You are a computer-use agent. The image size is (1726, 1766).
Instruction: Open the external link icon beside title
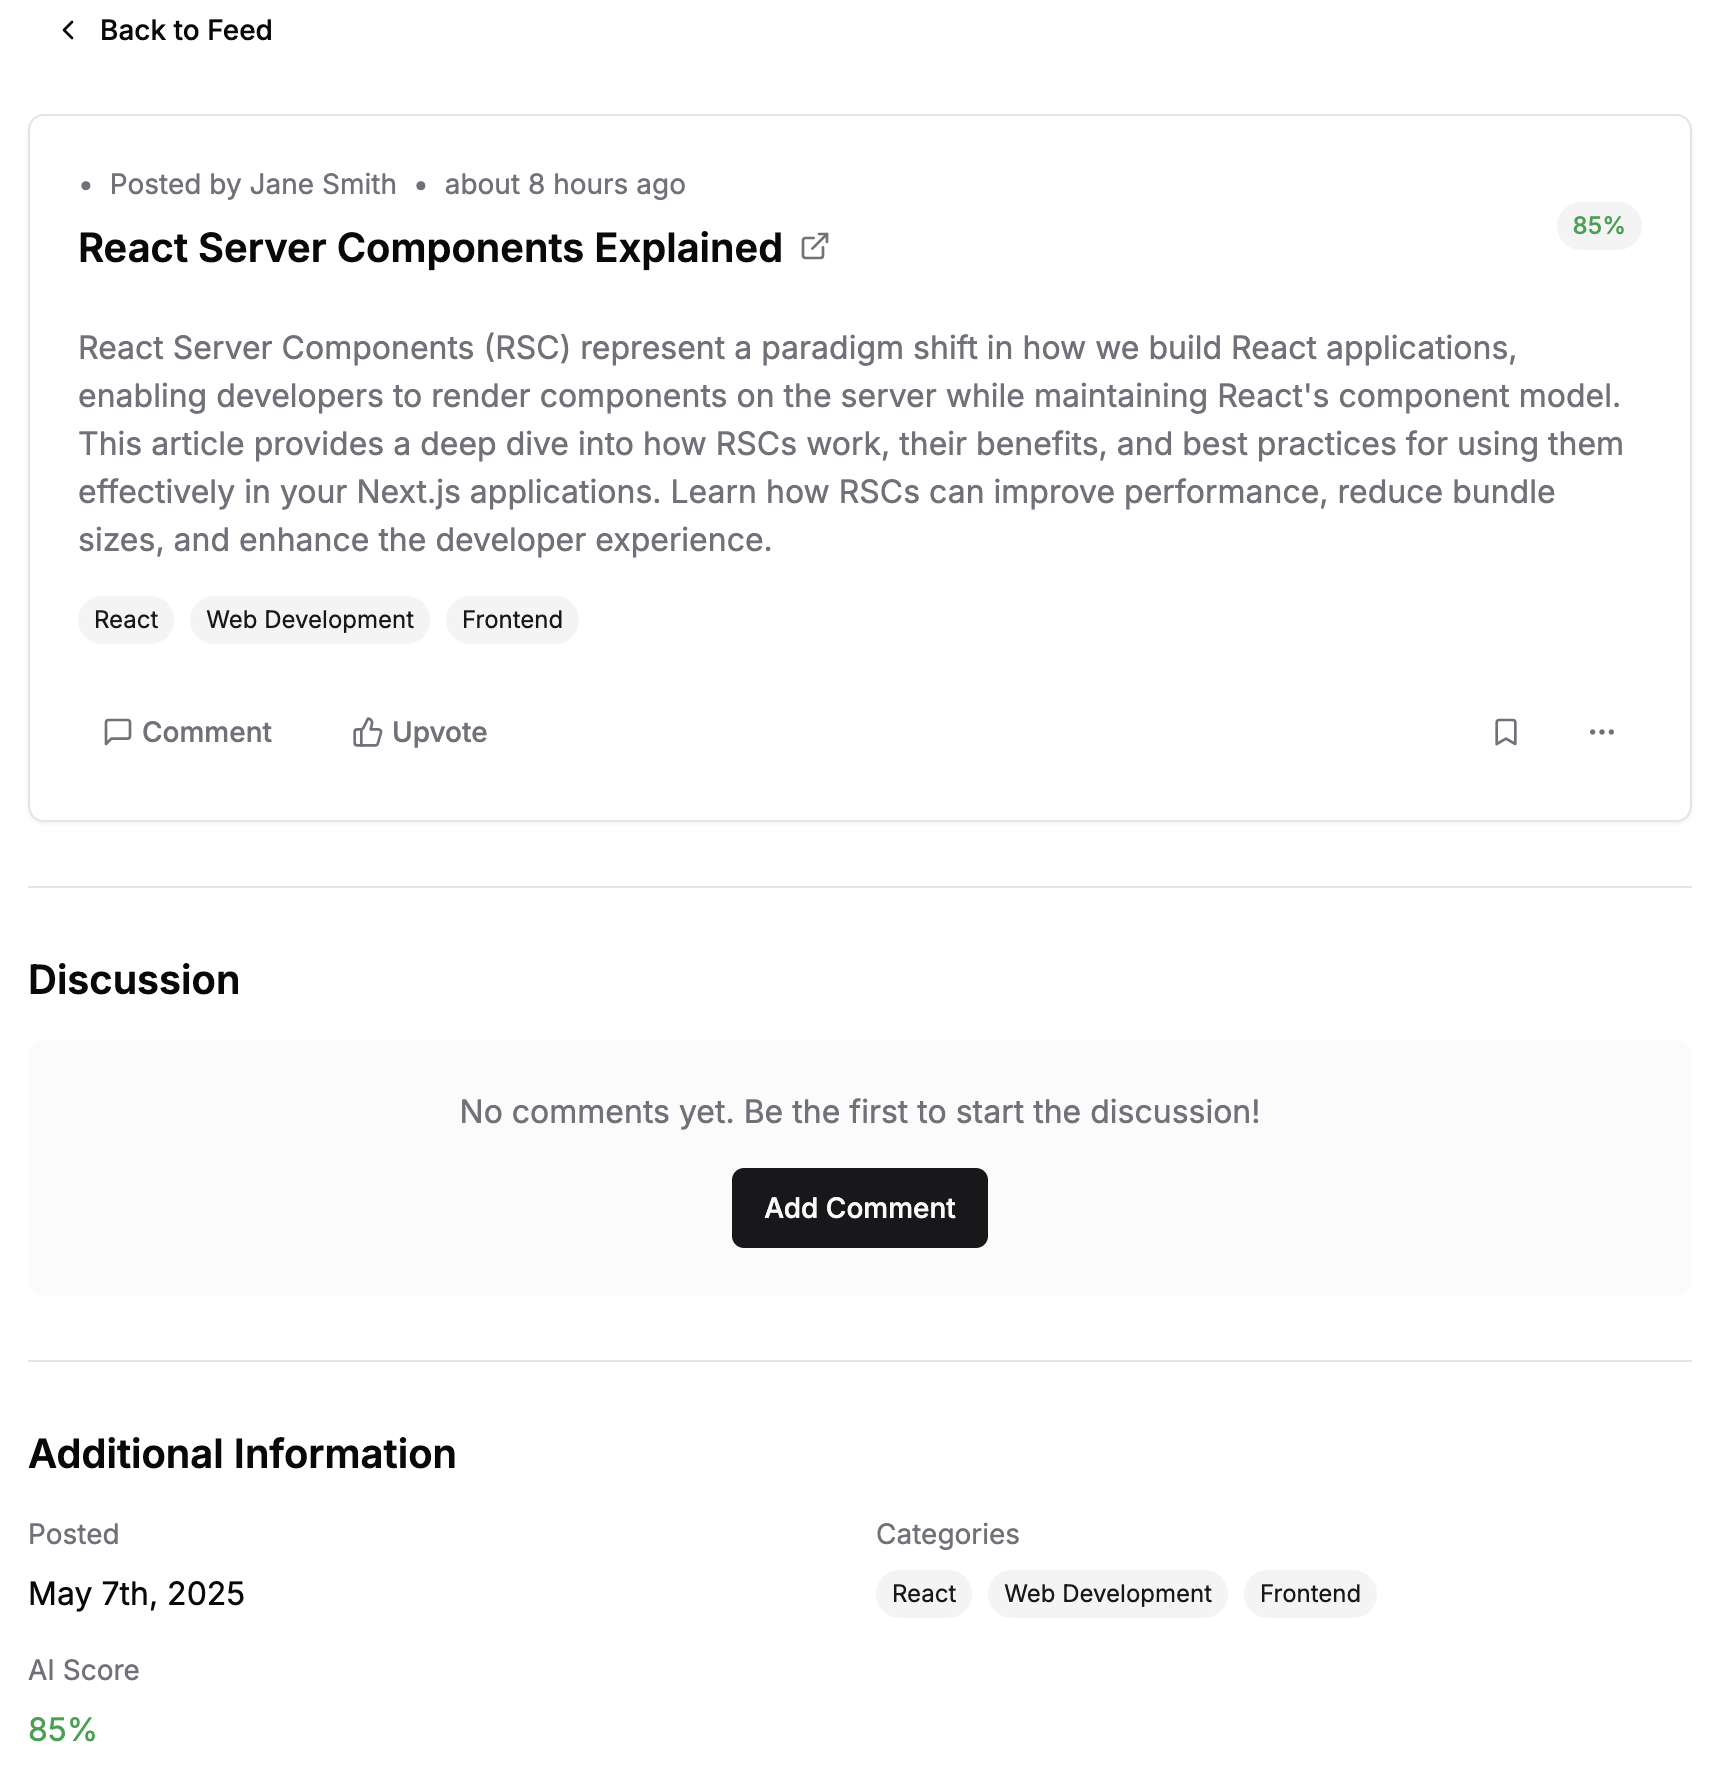pyautogui.click(x=815, y=246)
